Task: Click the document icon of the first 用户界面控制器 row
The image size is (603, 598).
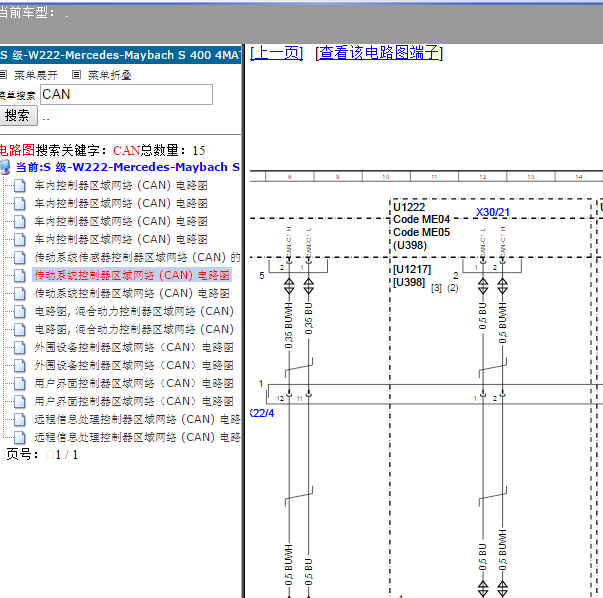Action: point(20,383)
